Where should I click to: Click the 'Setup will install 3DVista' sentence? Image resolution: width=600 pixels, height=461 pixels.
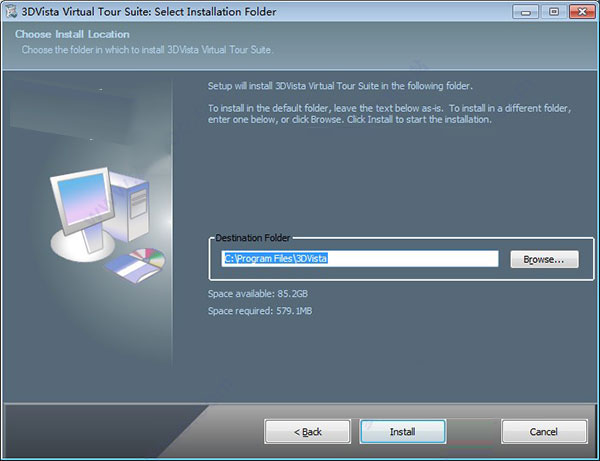[x=340, y=86]
